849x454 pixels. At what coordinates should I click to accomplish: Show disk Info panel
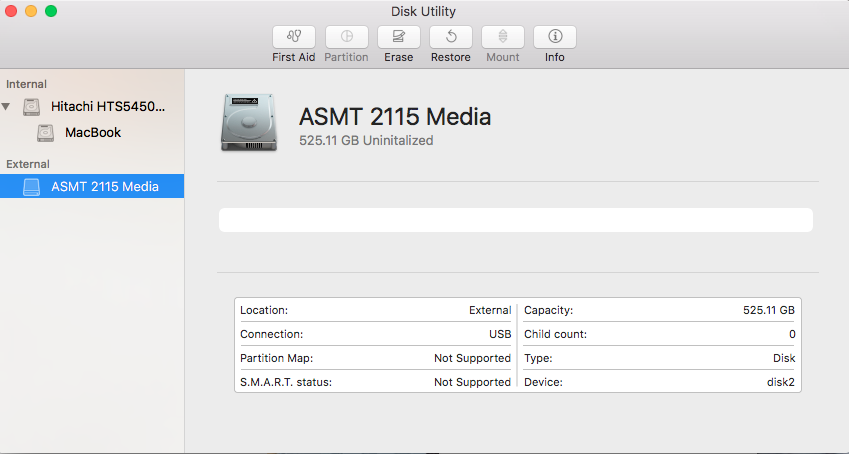(x=555, y=37)
